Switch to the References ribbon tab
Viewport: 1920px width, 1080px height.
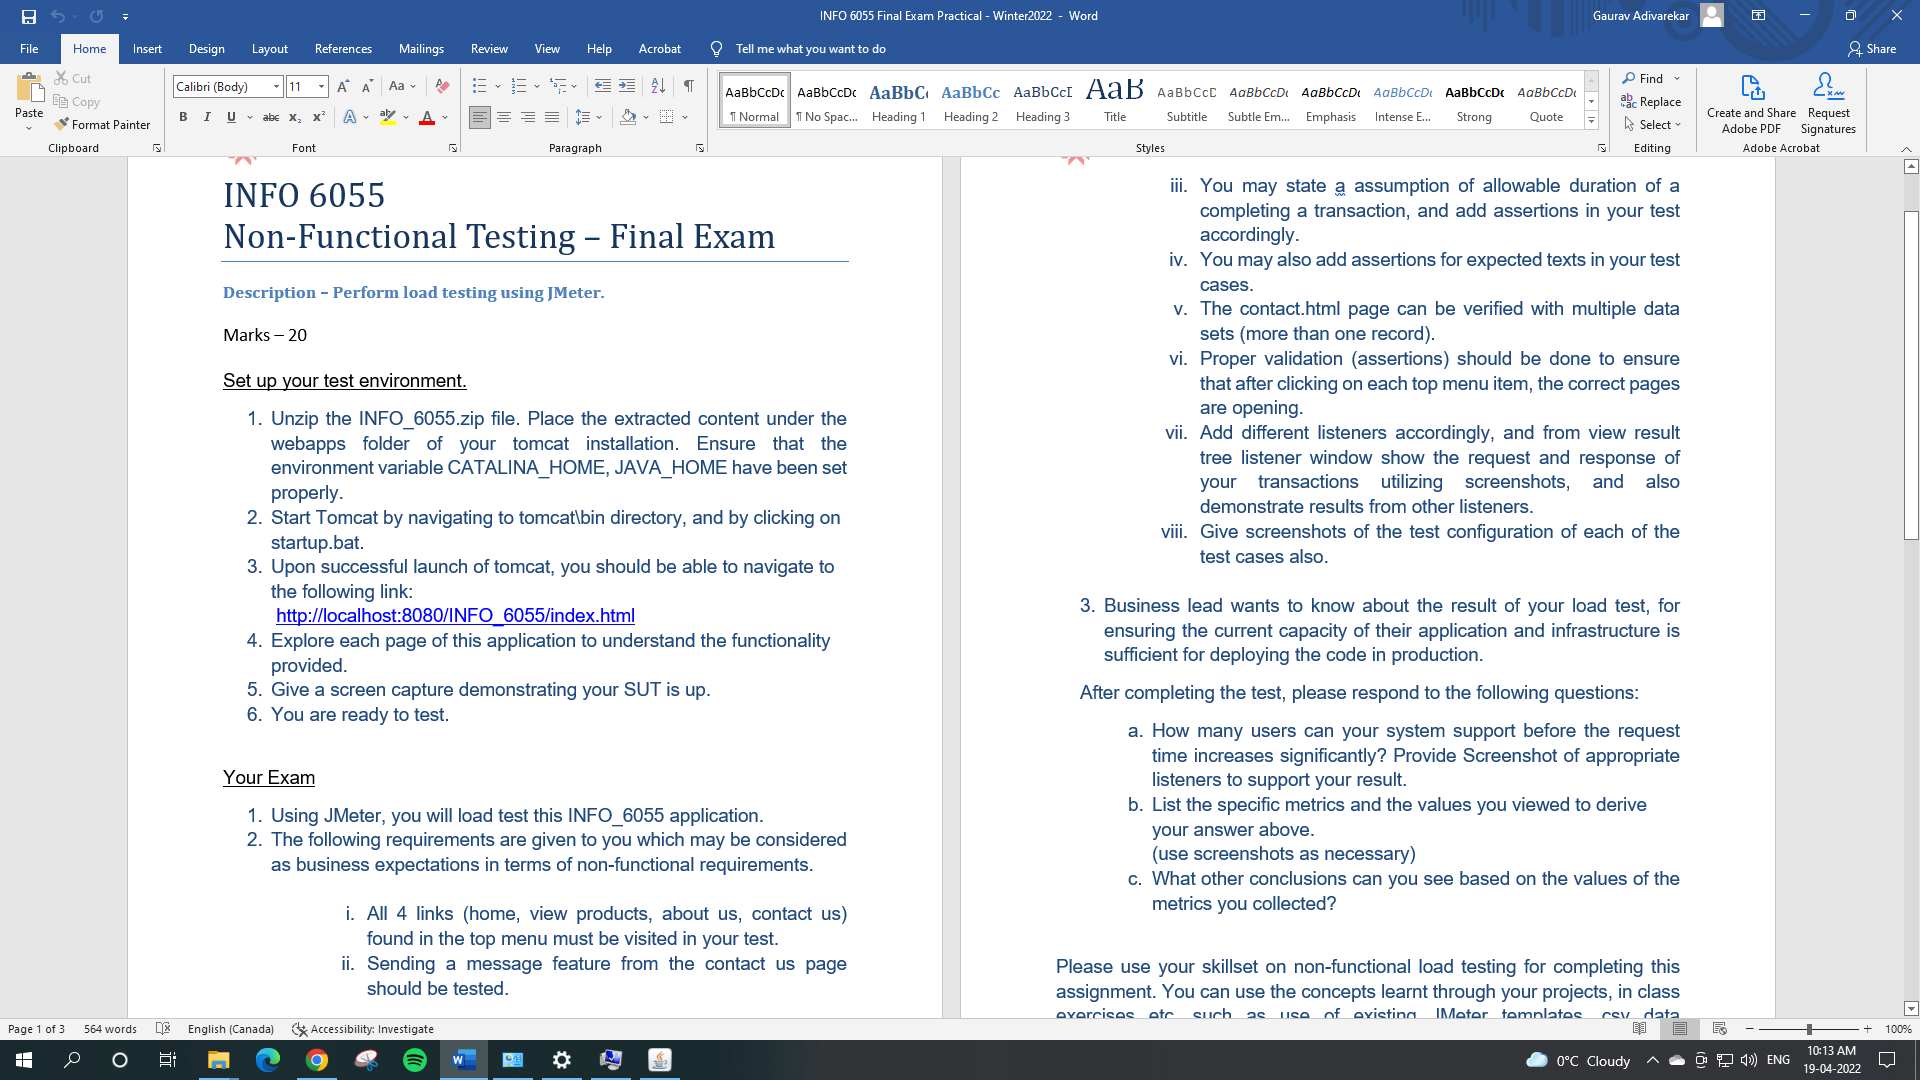pos(343,48)
